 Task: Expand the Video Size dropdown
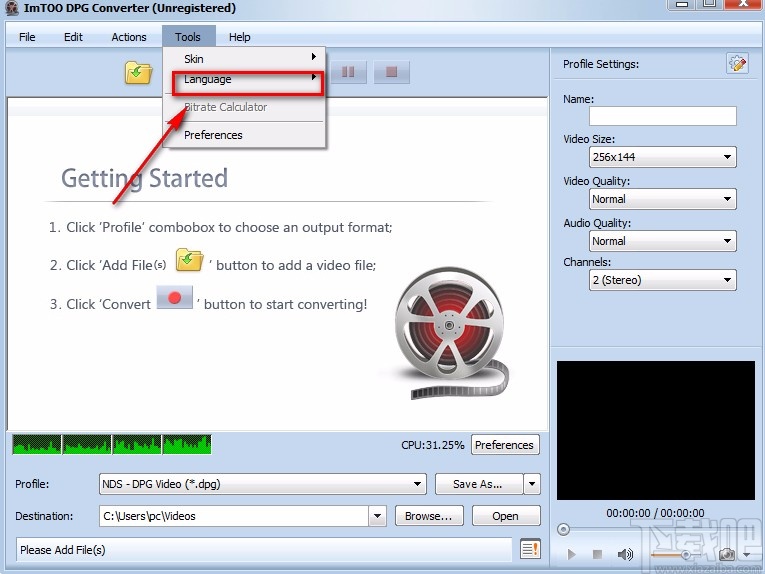coord(662,157)
